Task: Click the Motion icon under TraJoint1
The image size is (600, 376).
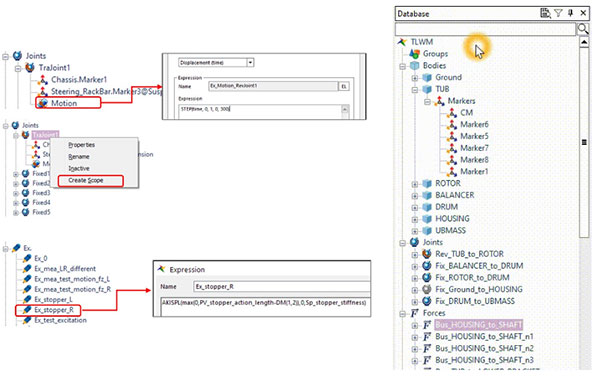Action: [x=43, y=103]
